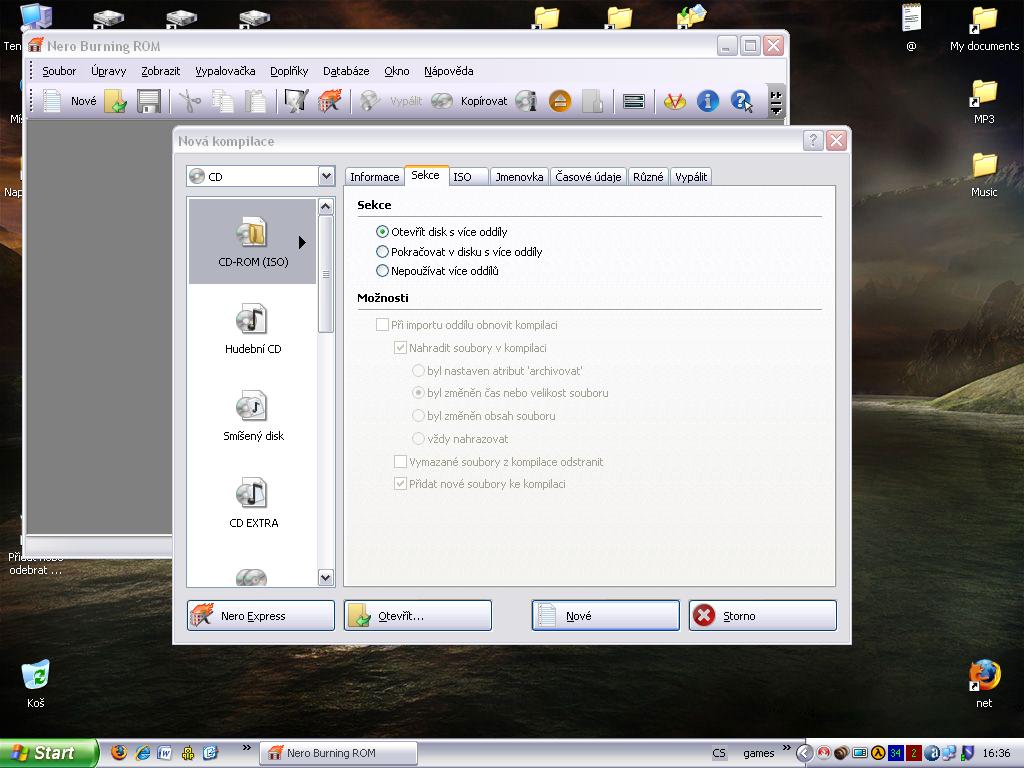1024x768 pixels.
Task: Click the Kopírovat disc copy toolbar icon
Action: pos(441,101)
